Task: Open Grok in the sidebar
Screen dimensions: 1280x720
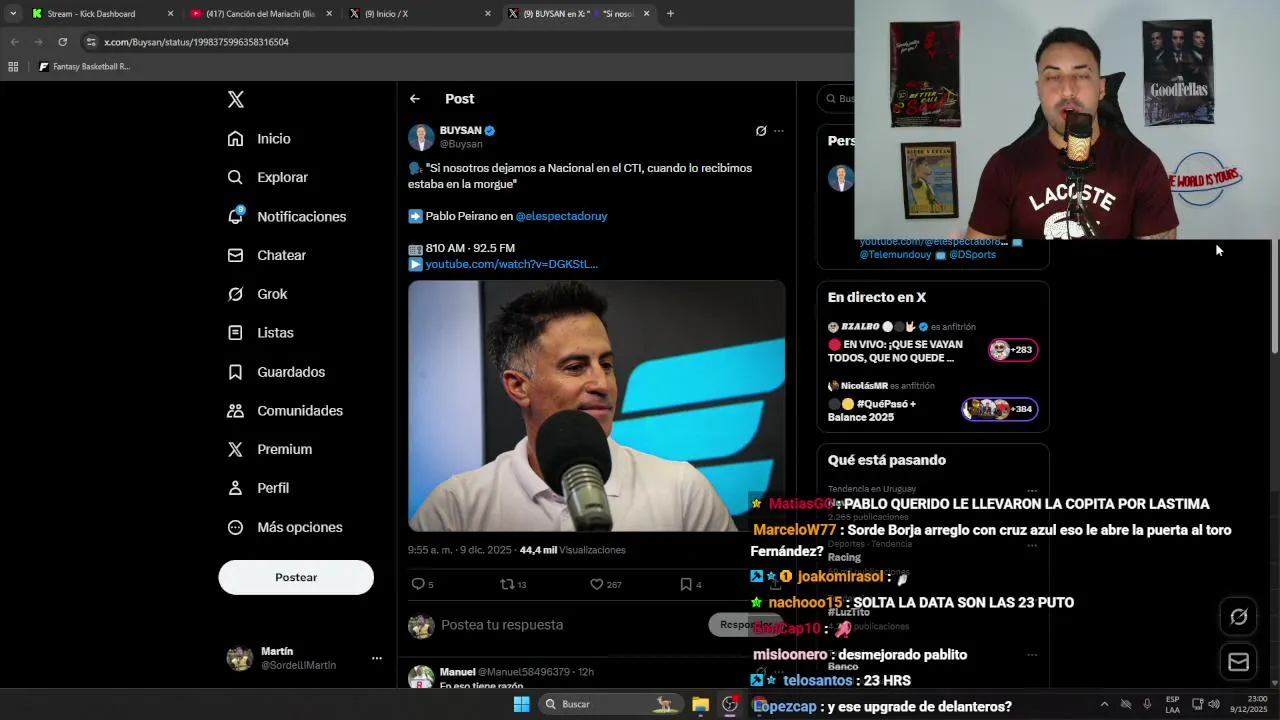Action: click(x=257, y=294)
